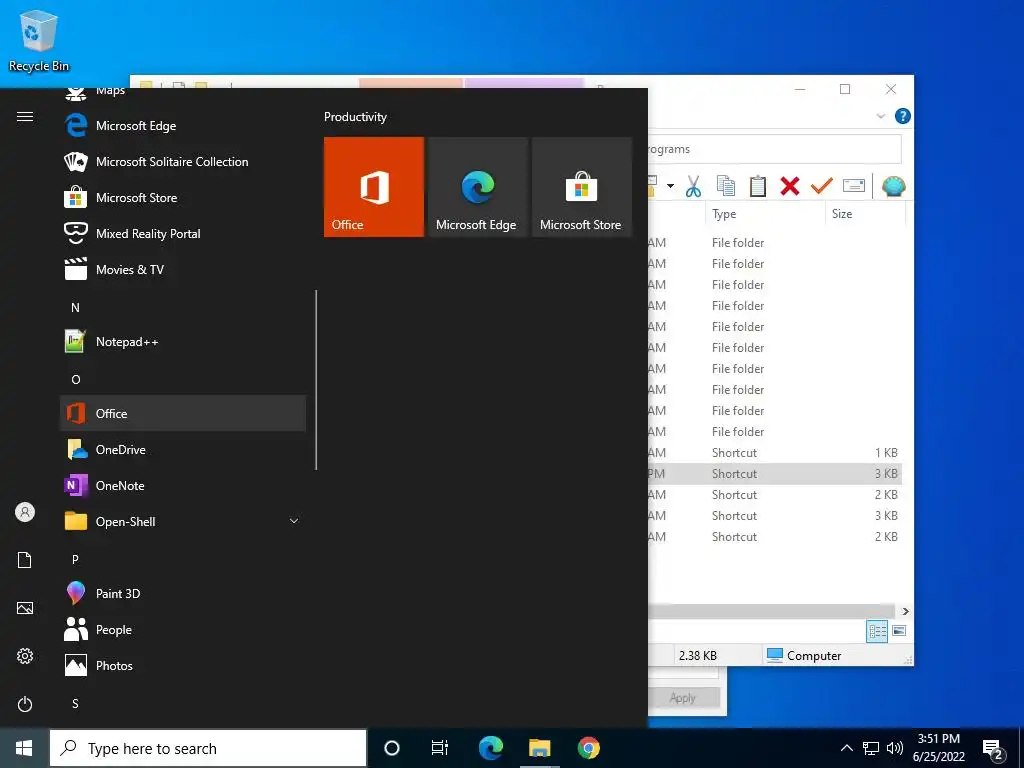Click the Copy icon in Explorer toolbar

pyautogui.click(x=726, y=187)
